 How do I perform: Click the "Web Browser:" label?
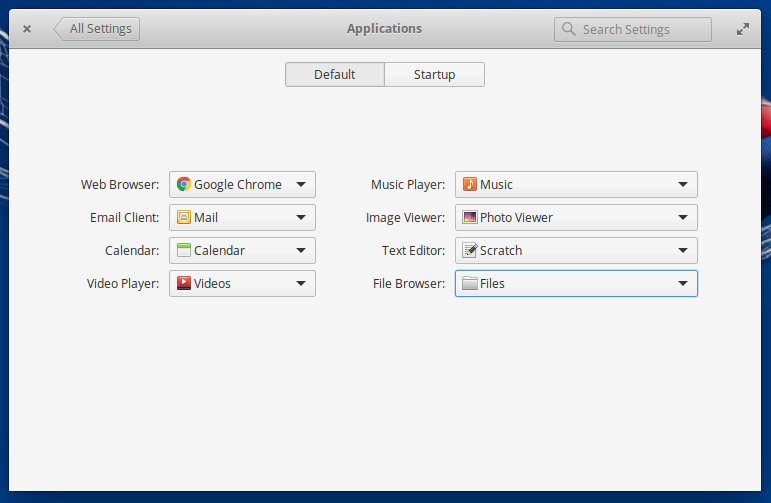click(x=120, y=184)
